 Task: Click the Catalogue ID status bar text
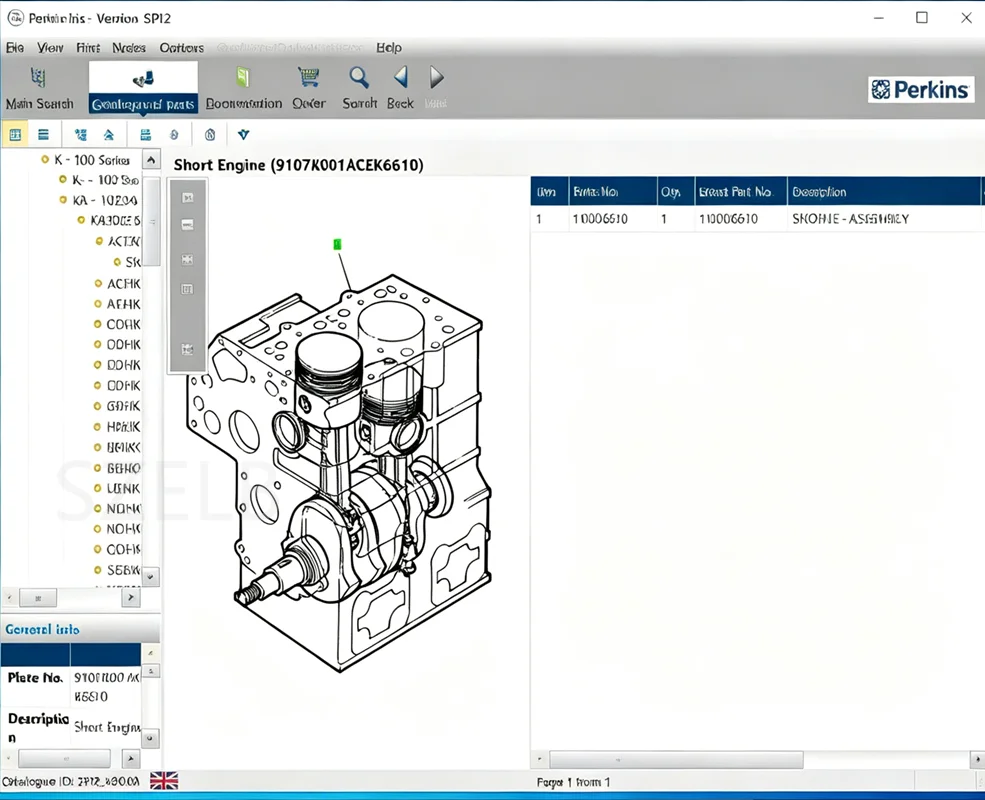70,781
